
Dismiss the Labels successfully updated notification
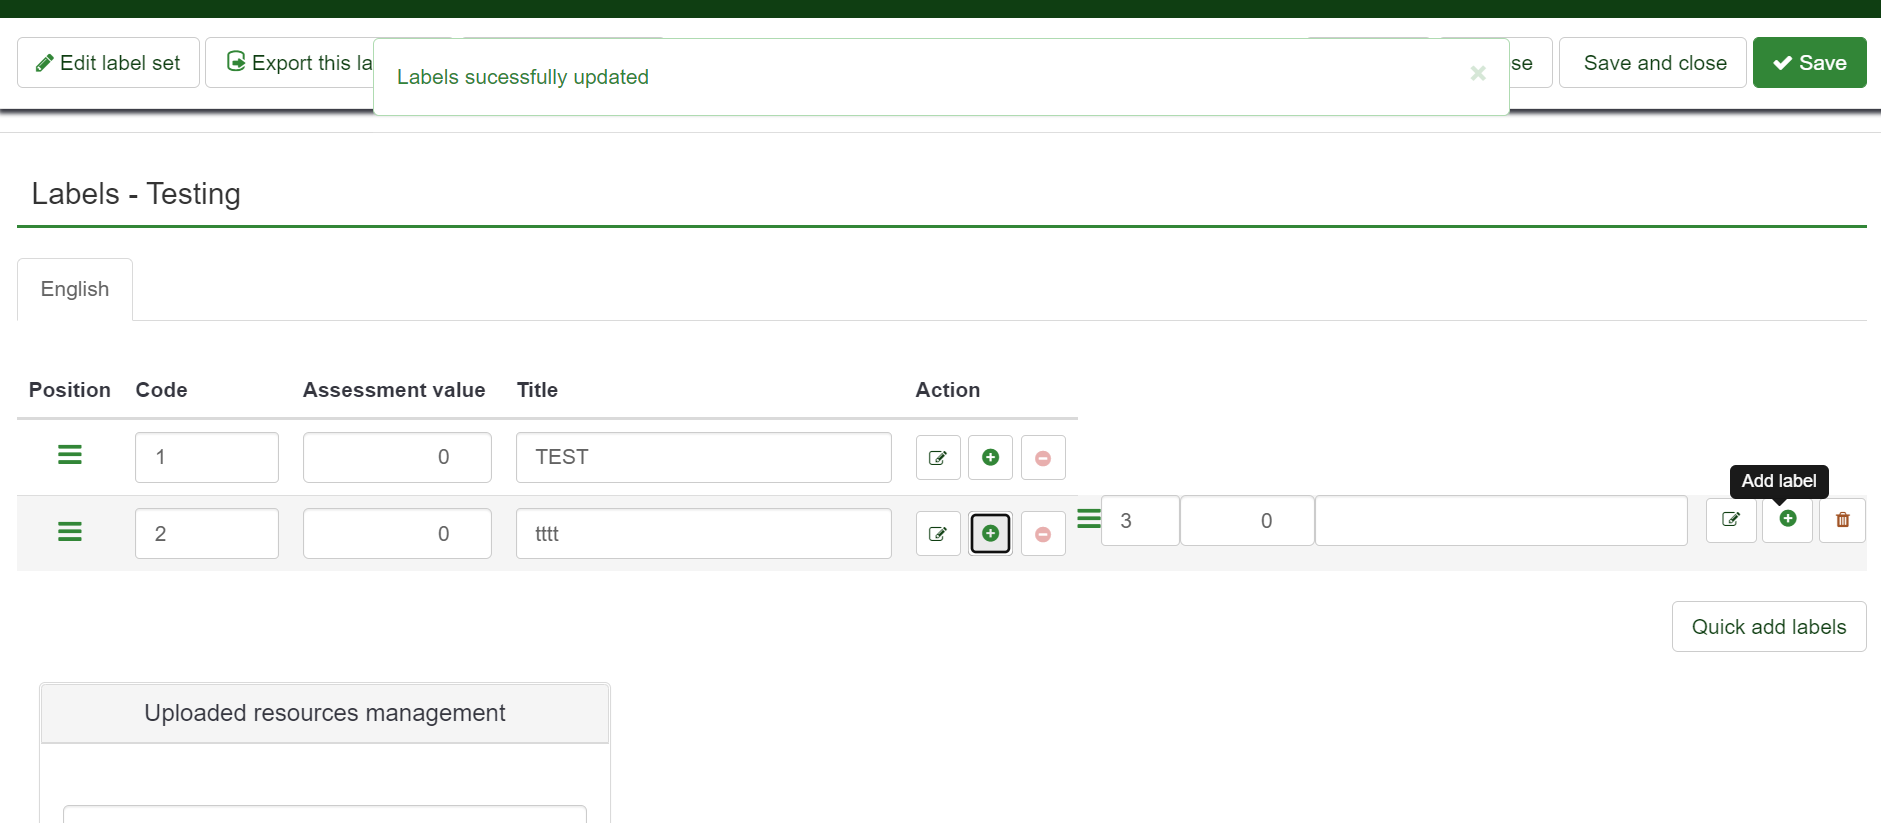click(1477, 74)
